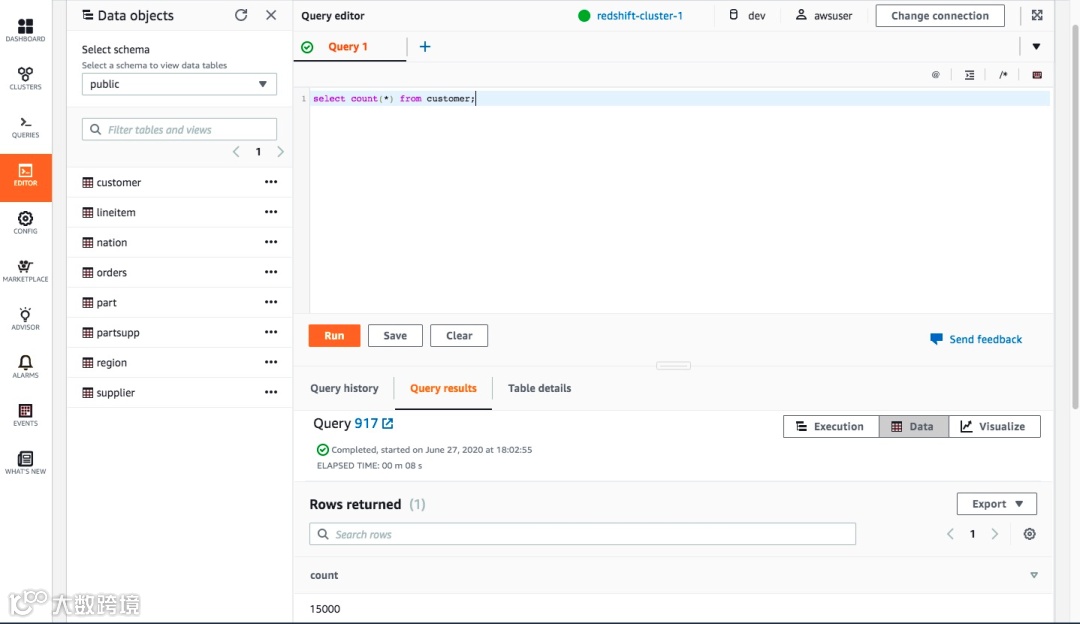Open the Queries sidebar item
This screenshot has width=1080, height=624.
[25, 127]
